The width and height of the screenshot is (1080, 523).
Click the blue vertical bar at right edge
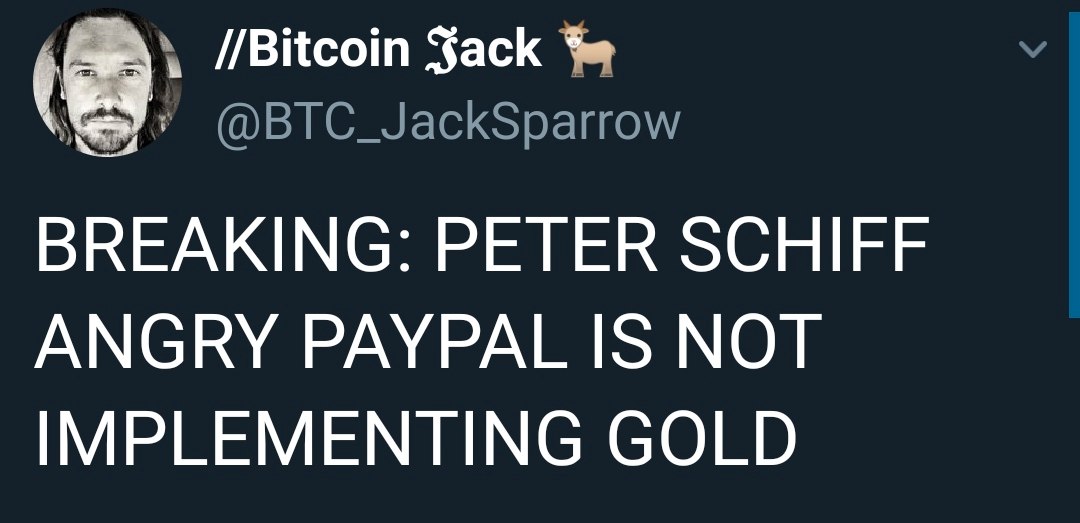click(1074, 164)
